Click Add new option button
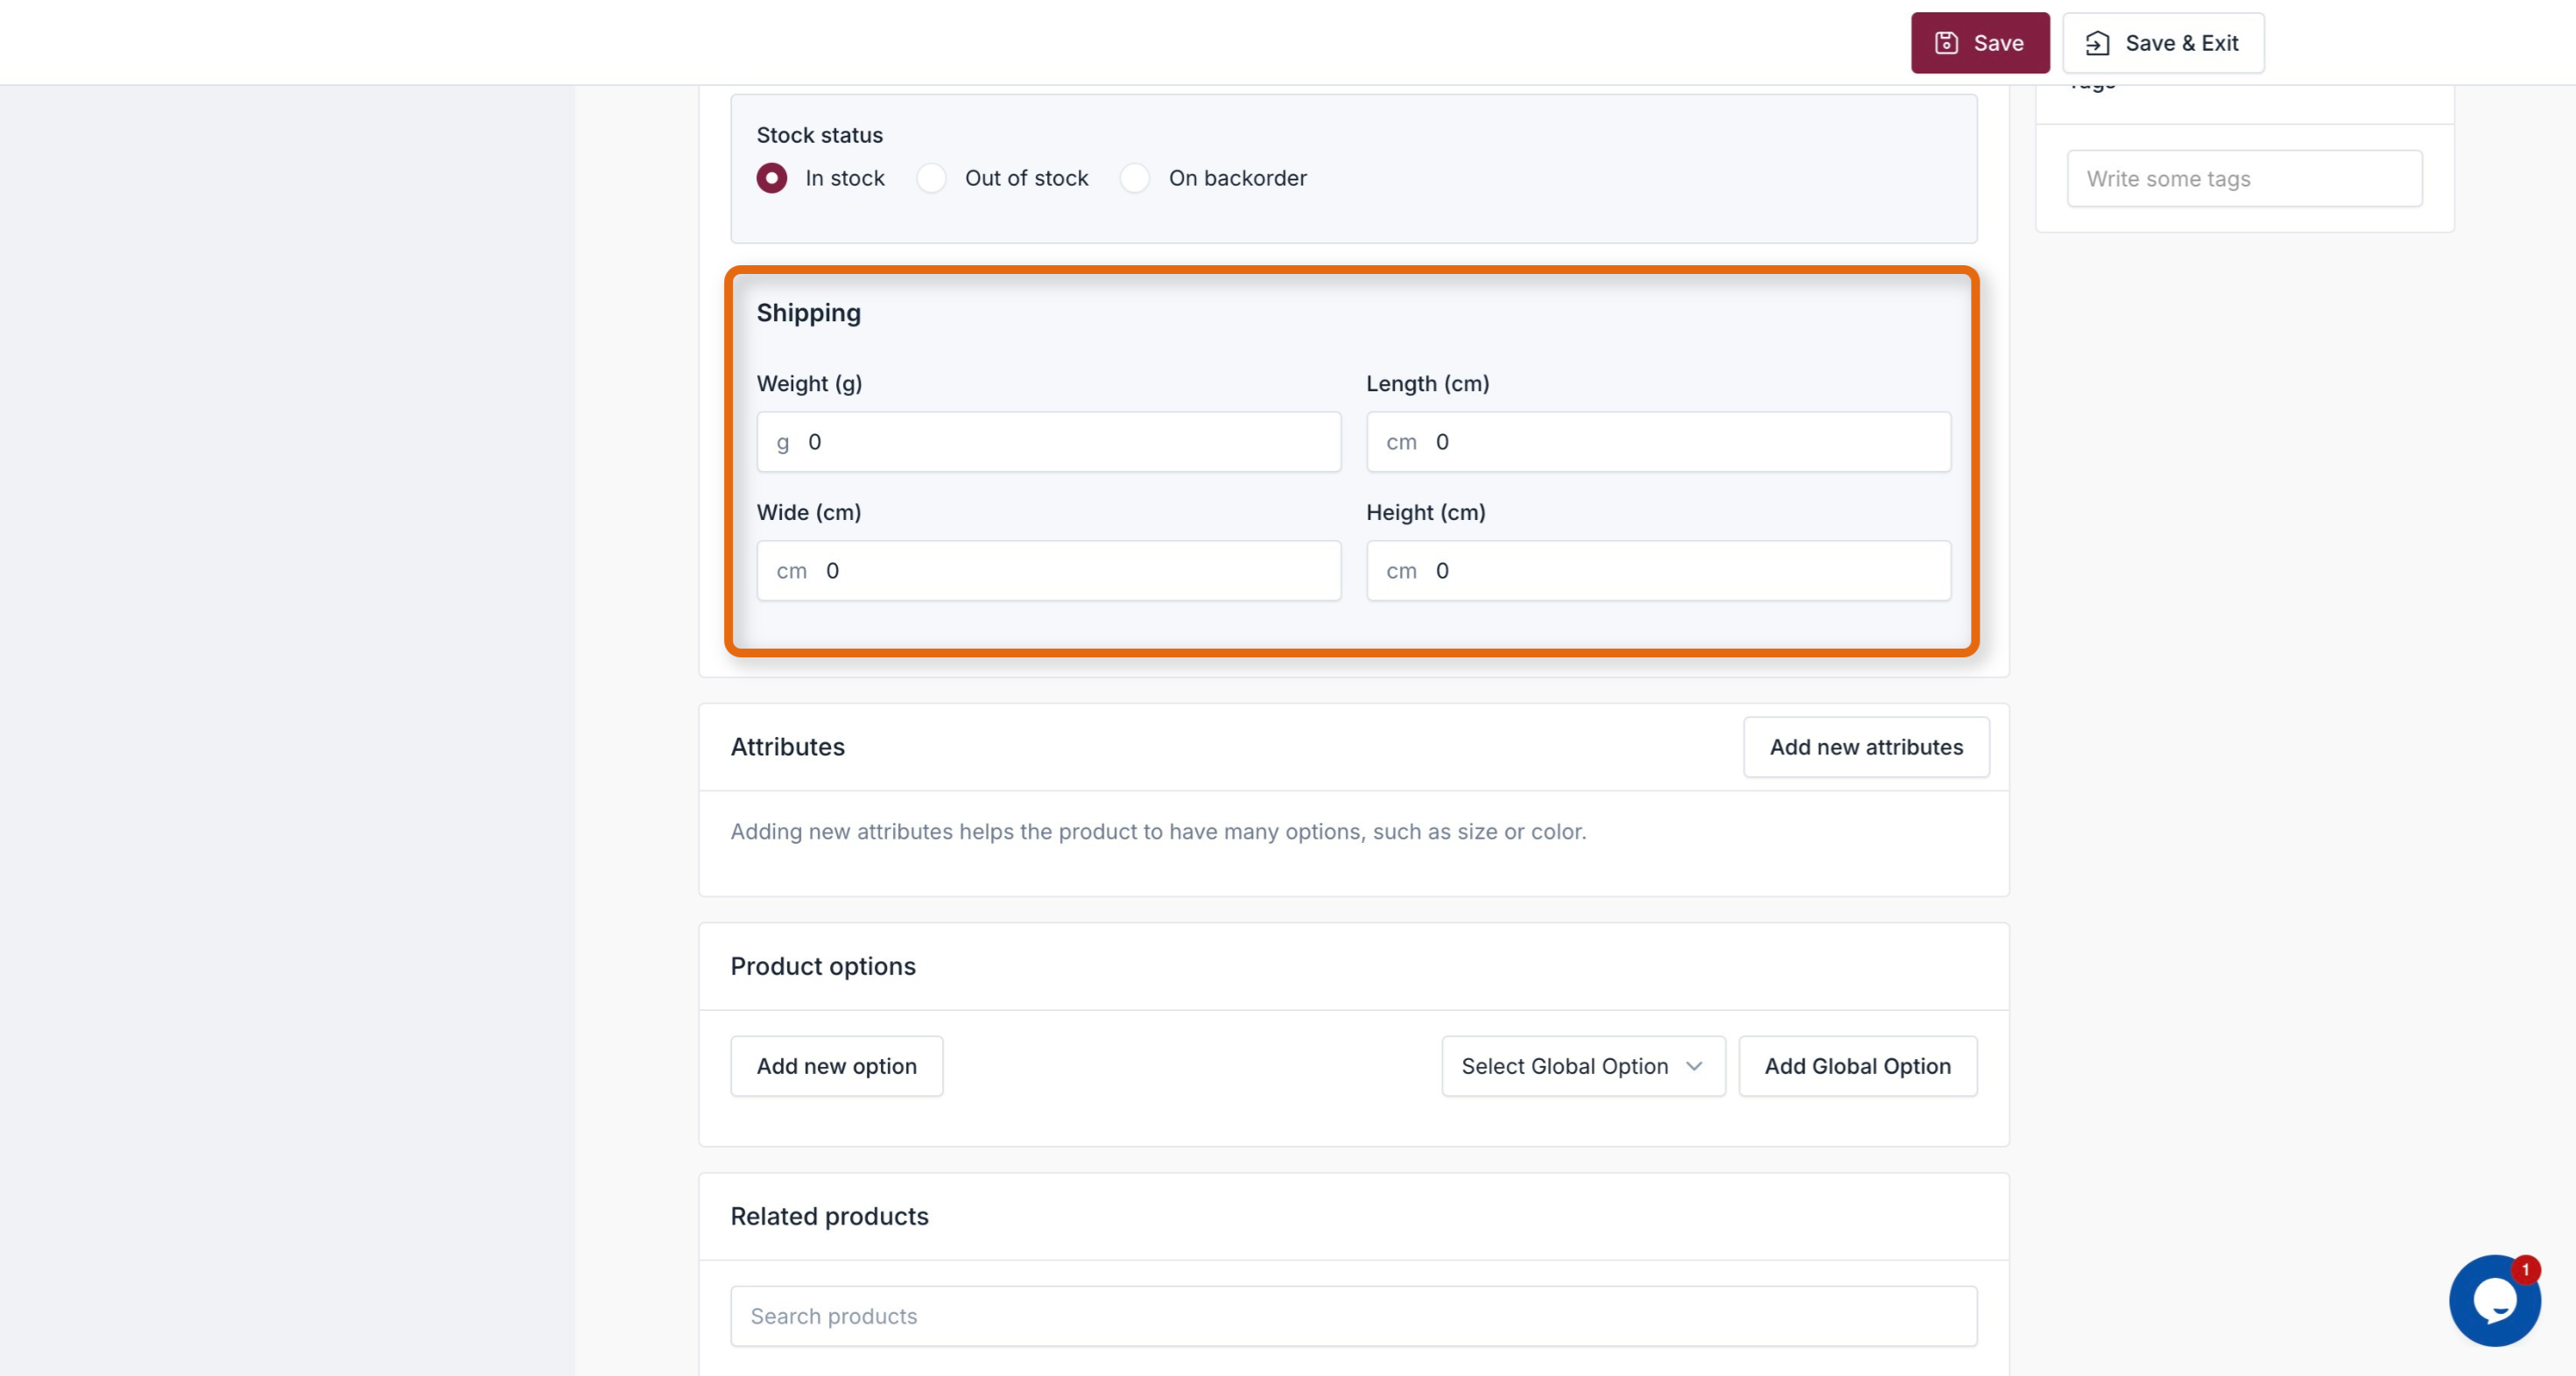This screenshot has height=1376, width=2576. (x=836, y=1066)
